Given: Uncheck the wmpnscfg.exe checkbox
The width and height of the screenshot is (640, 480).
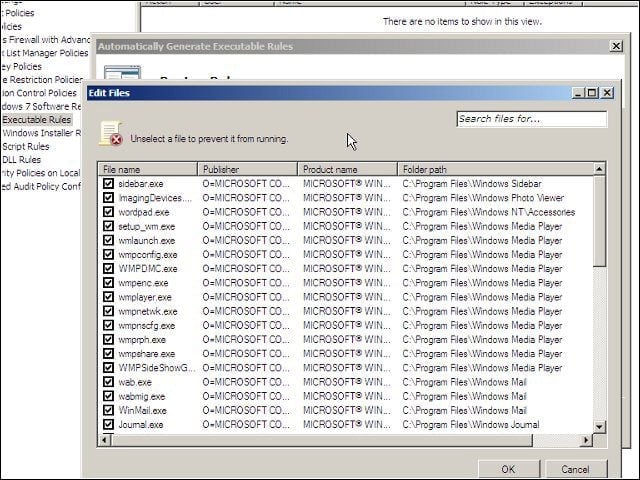Looking at the screenshot, I should point(108,325).
